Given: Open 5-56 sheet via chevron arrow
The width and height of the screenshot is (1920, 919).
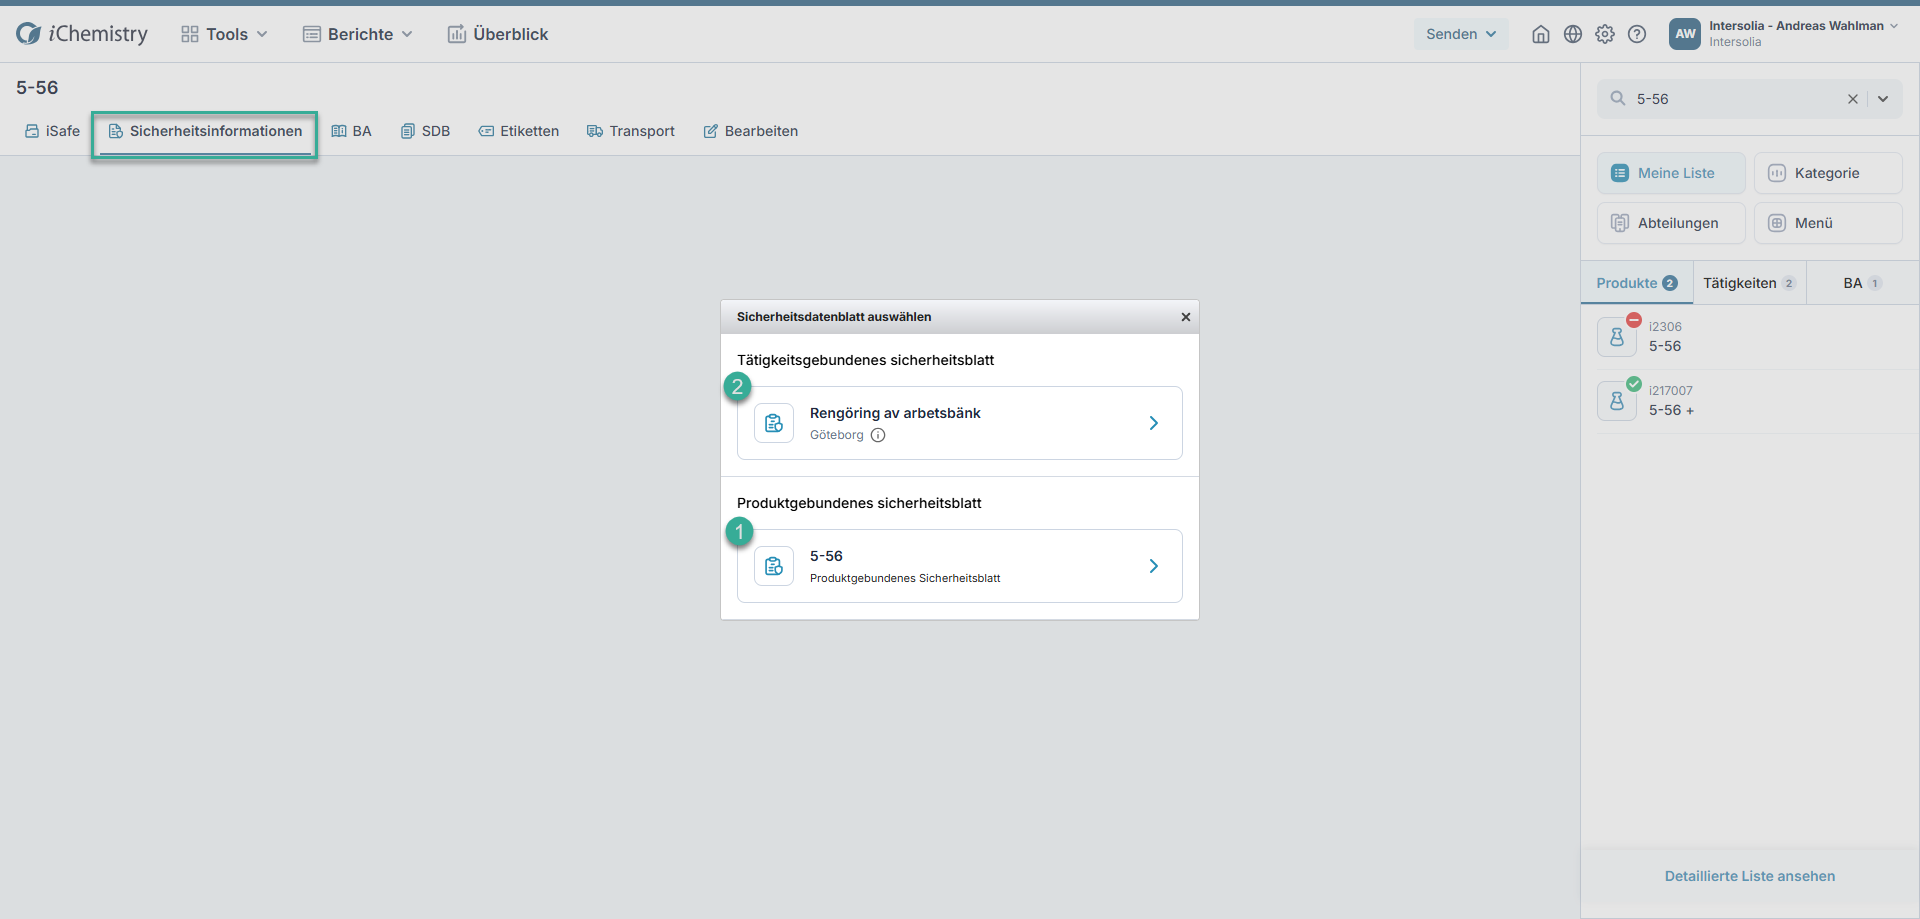Looking at the screenshot, I should [x=1154, y=566].
